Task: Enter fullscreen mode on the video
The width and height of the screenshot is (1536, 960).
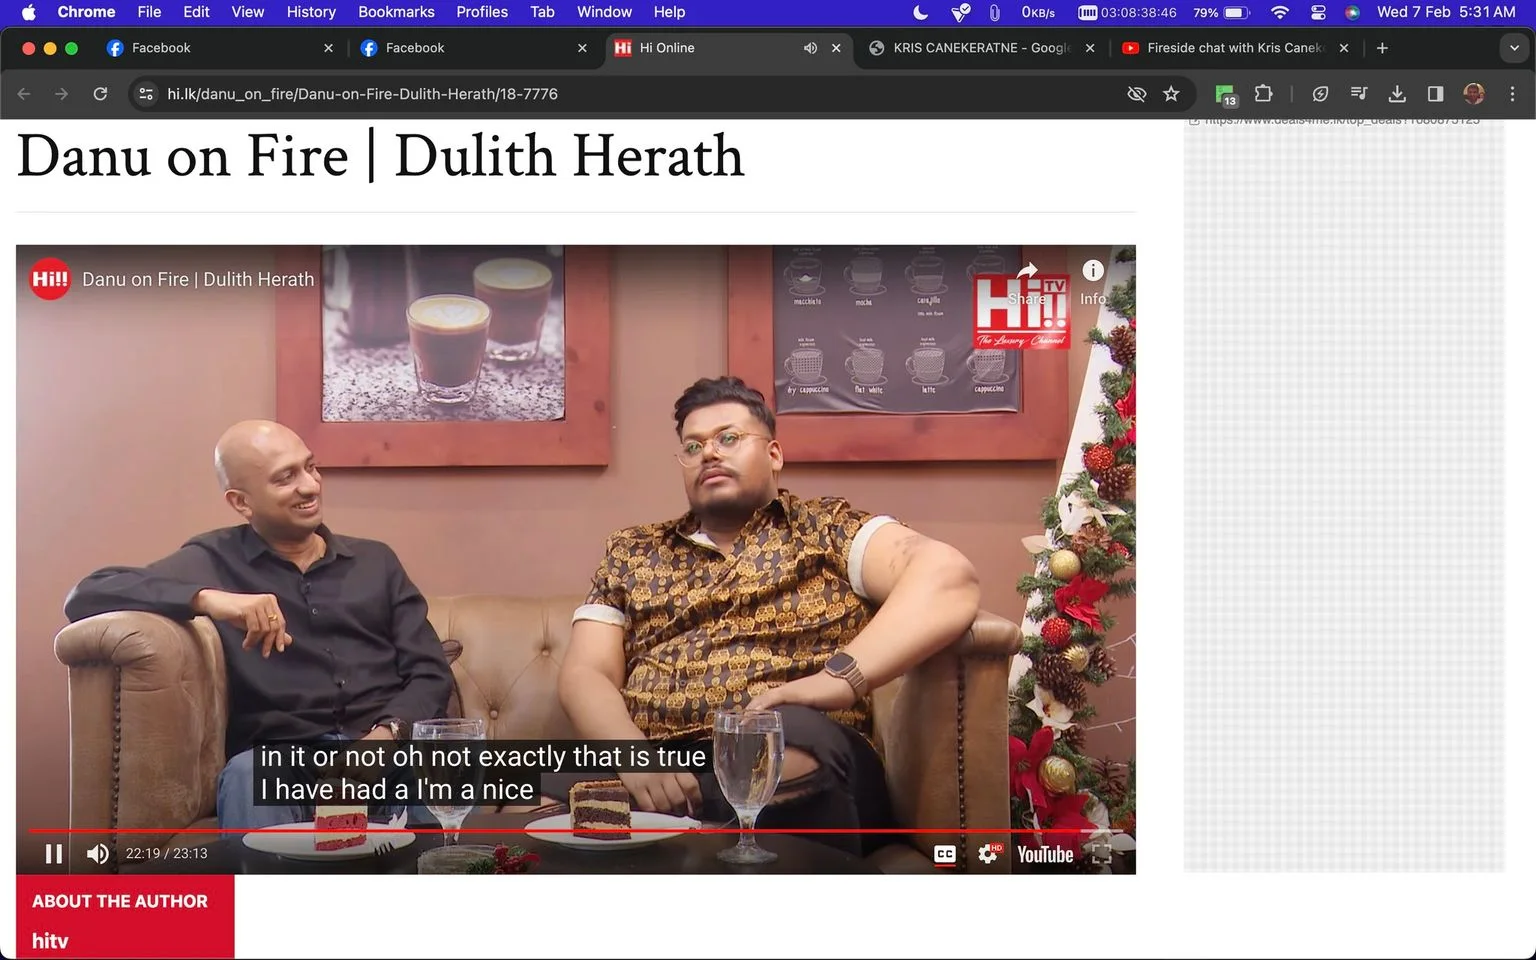Action: point(1102,854)
